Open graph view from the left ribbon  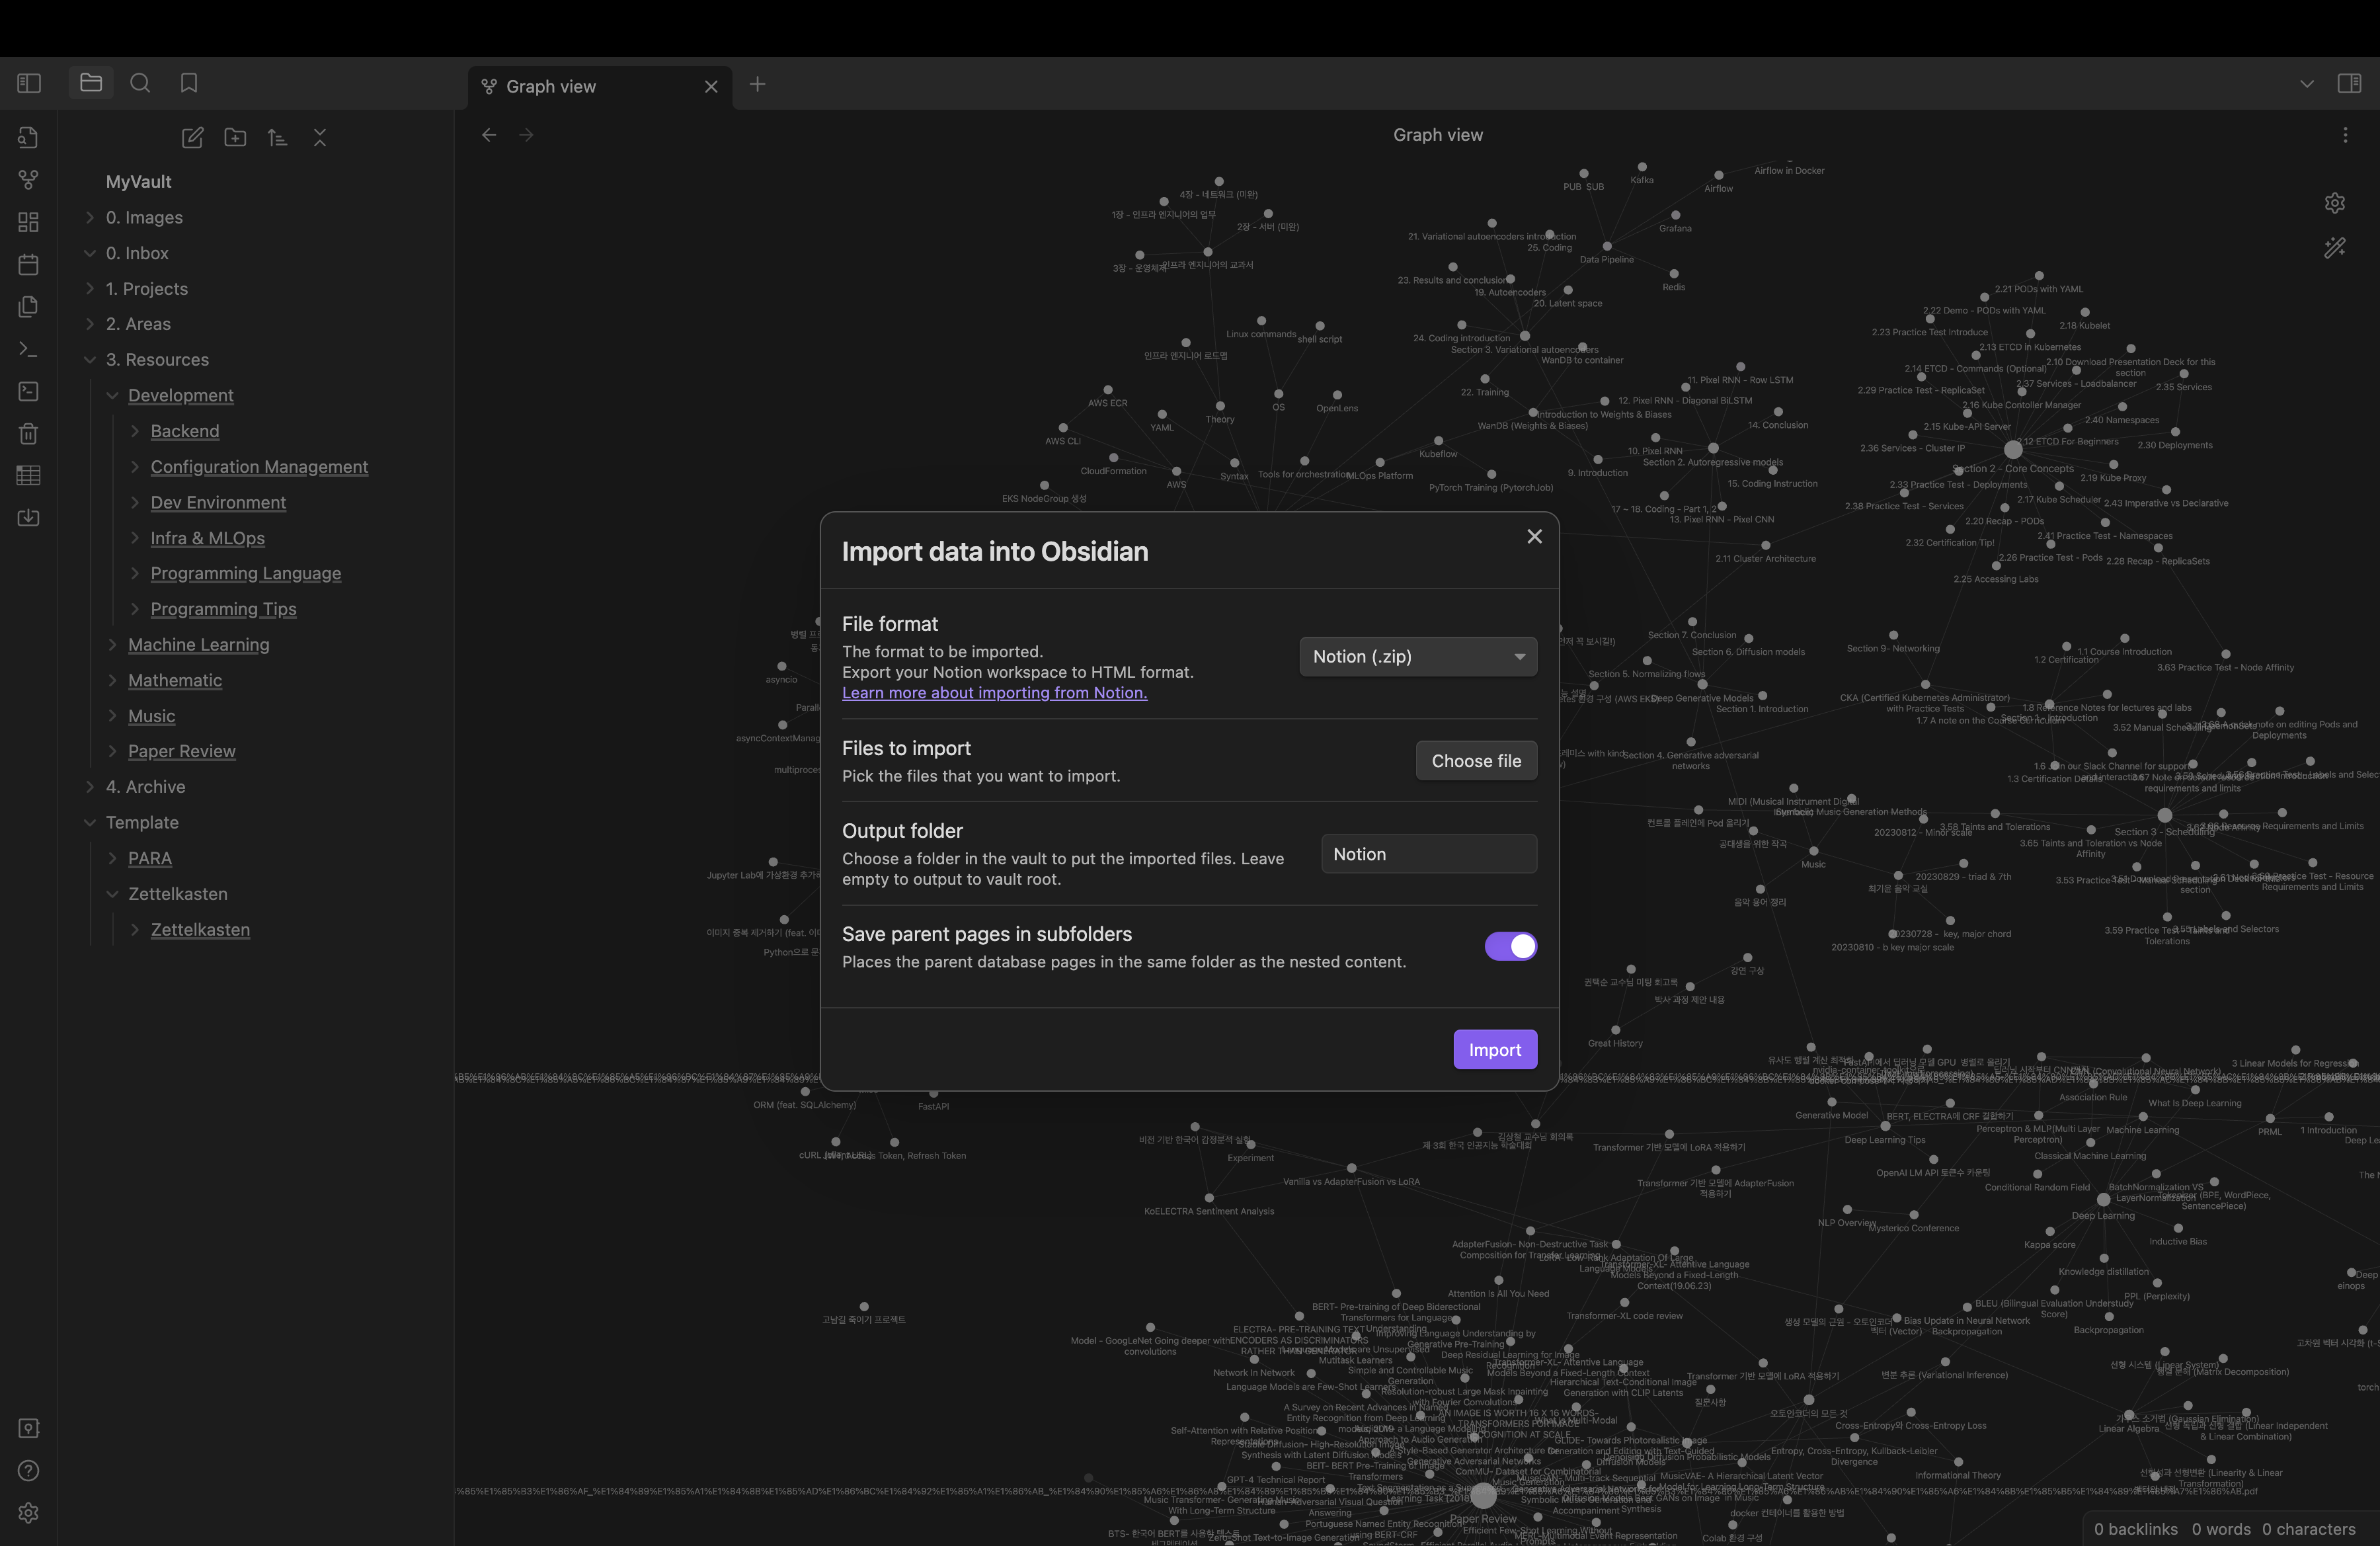pyautogui.click(x=28, y=180)
